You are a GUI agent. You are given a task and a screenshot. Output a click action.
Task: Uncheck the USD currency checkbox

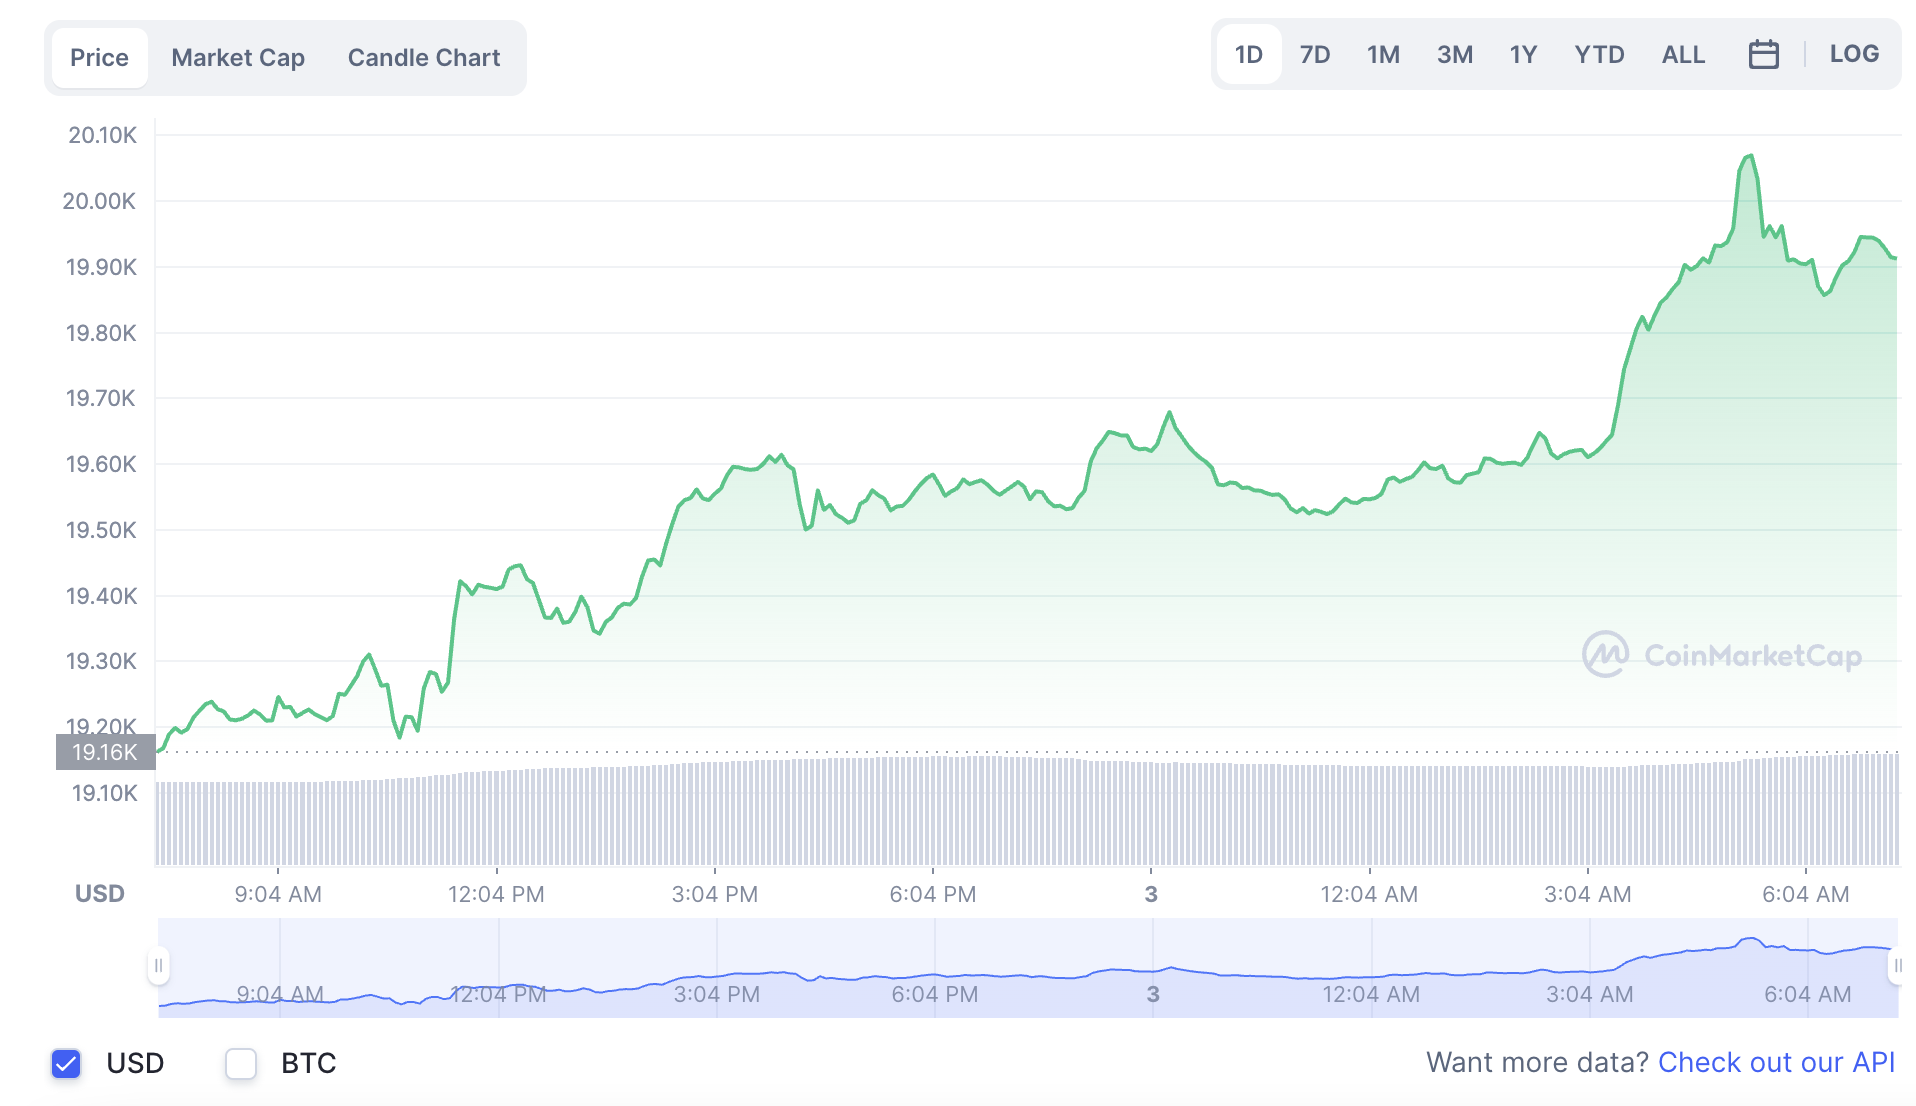point(65,1063)
